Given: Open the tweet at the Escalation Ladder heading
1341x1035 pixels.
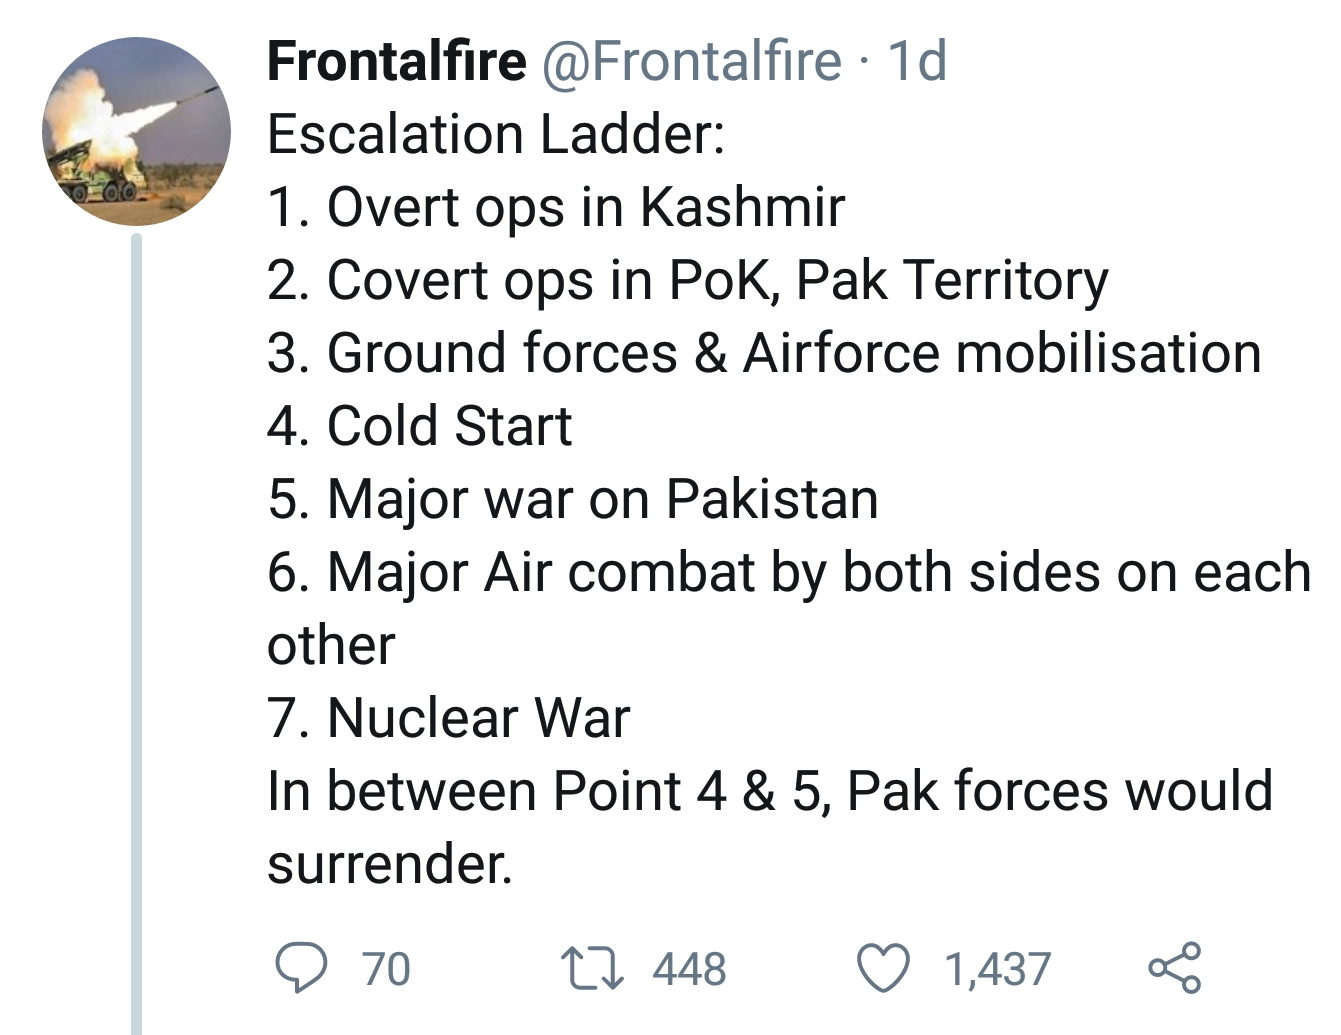Looking at the screenshot, I should [x=496, y=134].
